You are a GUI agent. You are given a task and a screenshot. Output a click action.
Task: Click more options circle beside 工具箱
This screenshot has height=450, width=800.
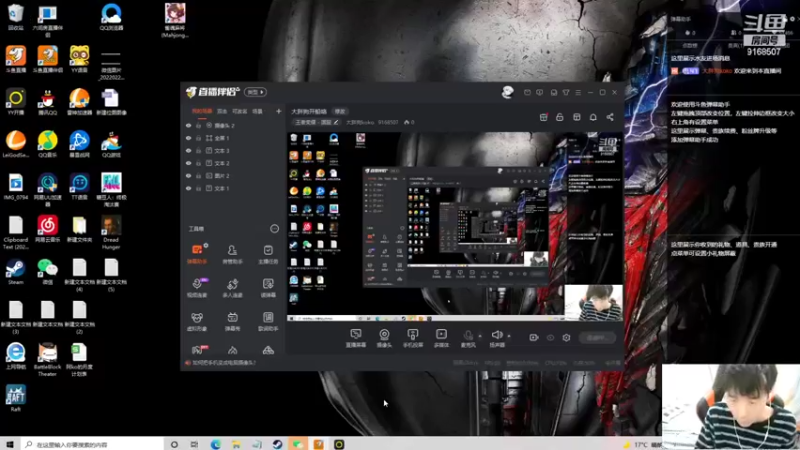[x=274, y=229]
